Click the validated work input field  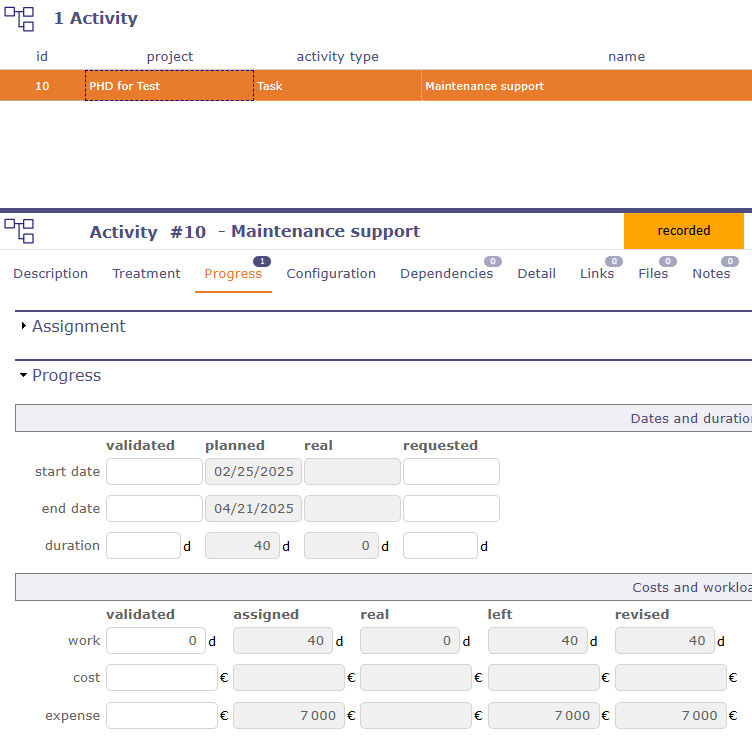[155, 641]
